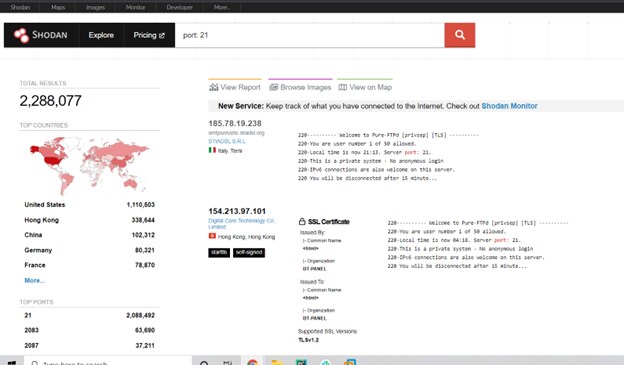Click the STIADSL S.R.L. organization link
Screen dimensions: 624x365
point(227,141)
